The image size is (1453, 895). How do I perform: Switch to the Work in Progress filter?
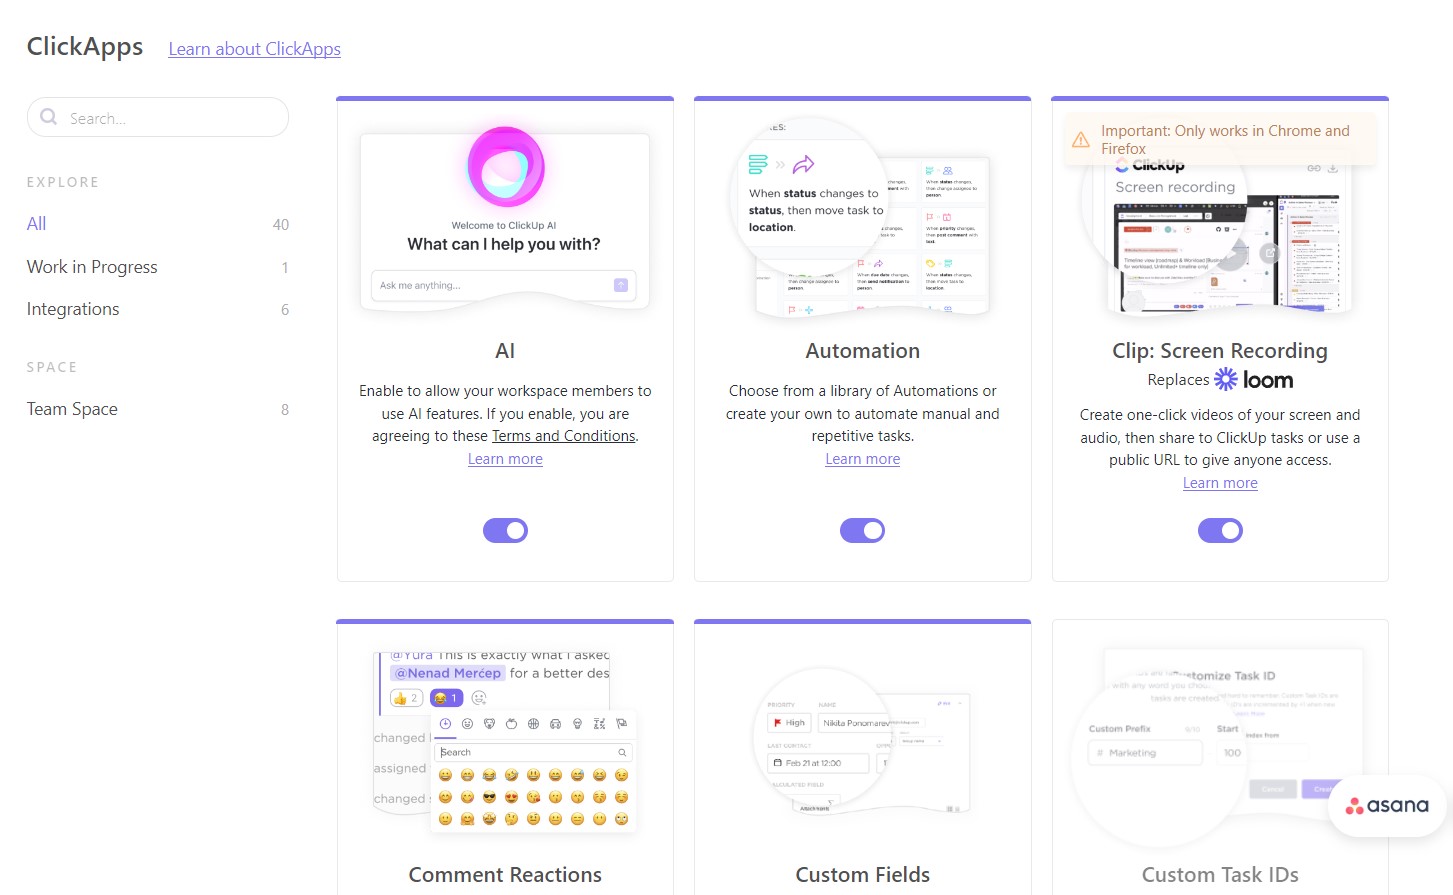(91, 267)
